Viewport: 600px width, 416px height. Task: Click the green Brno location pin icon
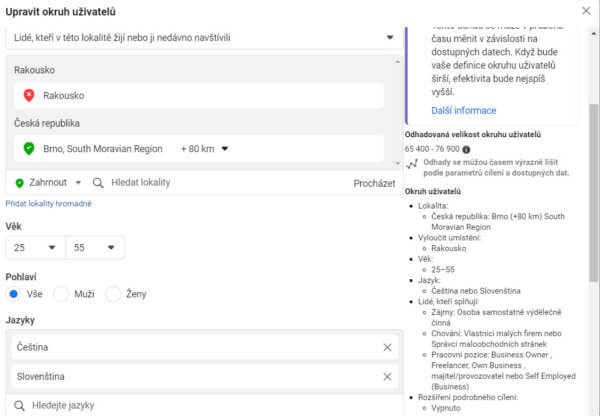click(29, 148)
